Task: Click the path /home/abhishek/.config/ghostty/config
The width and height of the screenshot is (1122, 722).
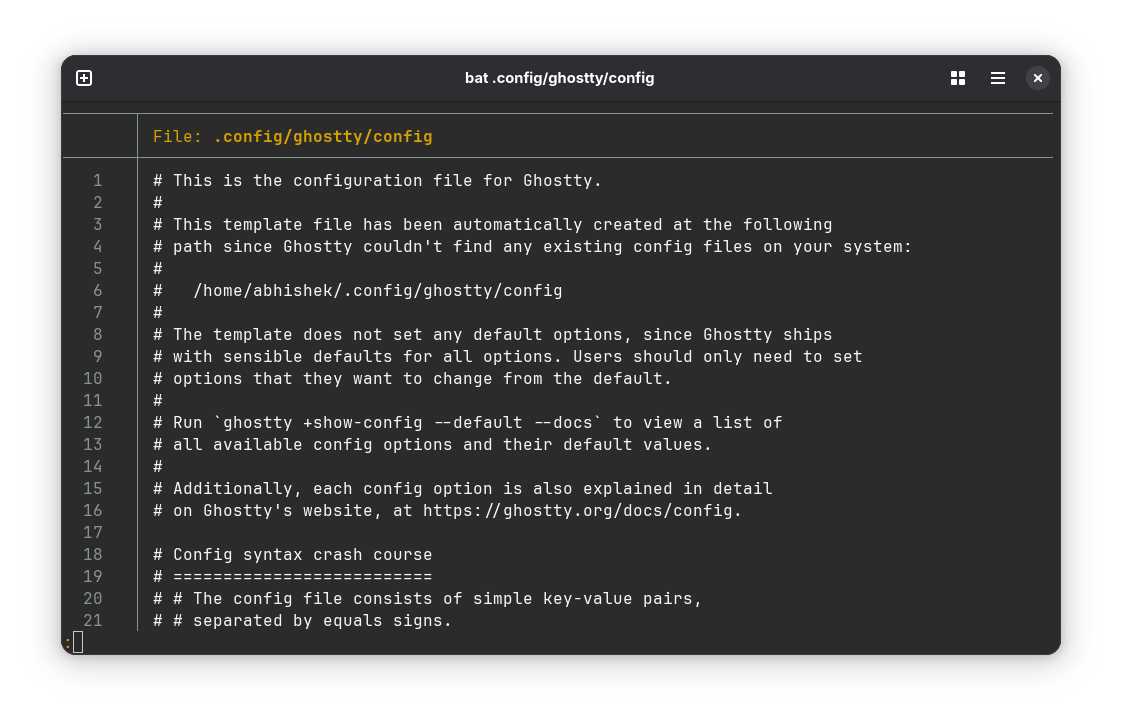Action: pos(380,290)
